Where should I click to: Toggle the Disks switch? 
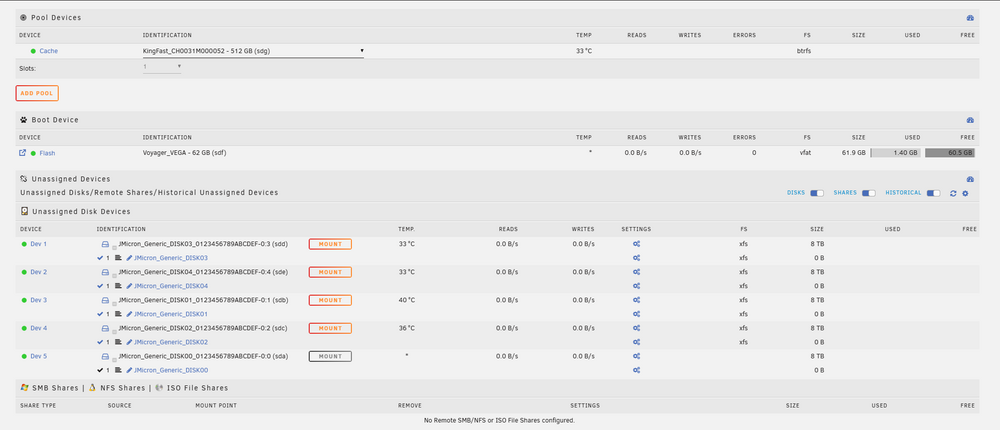[817, 193]
